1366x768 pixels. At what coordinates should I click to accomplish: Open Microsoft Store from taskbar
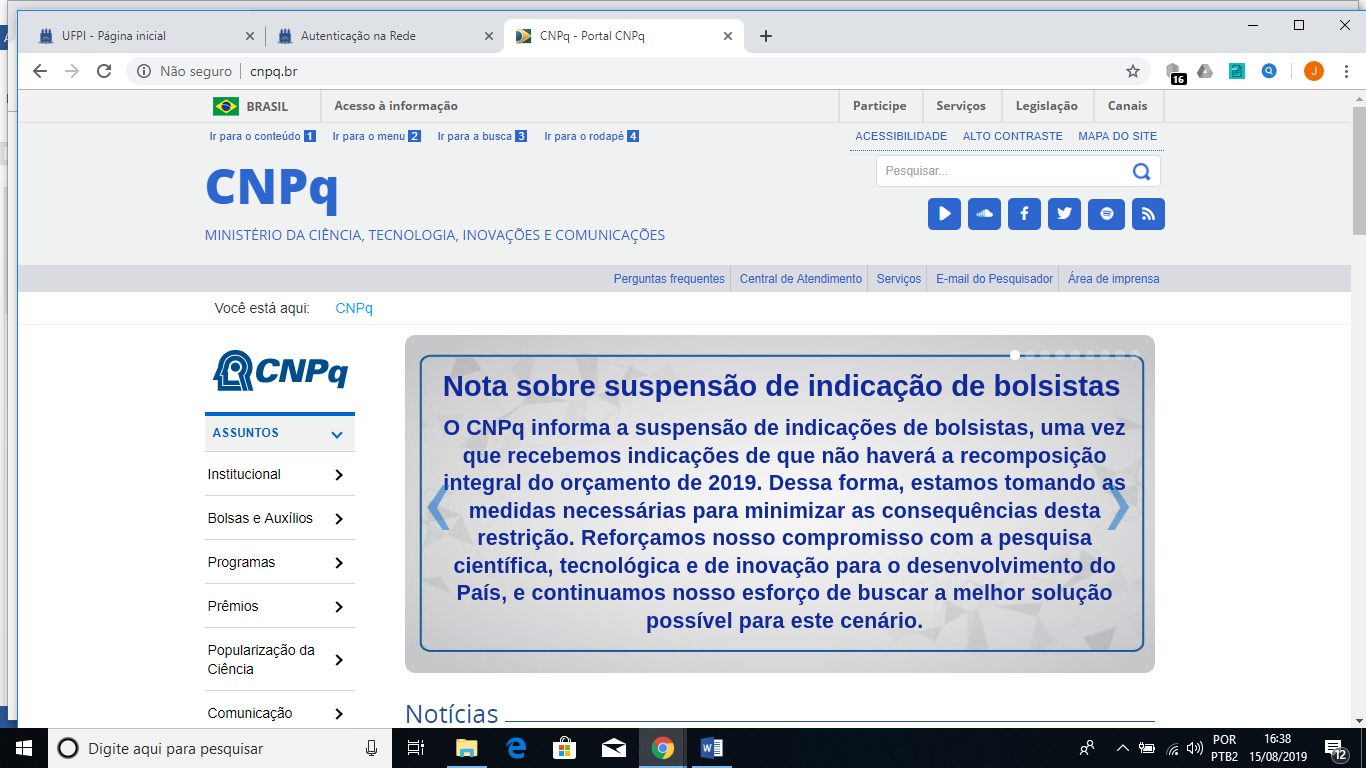point(565,748)
